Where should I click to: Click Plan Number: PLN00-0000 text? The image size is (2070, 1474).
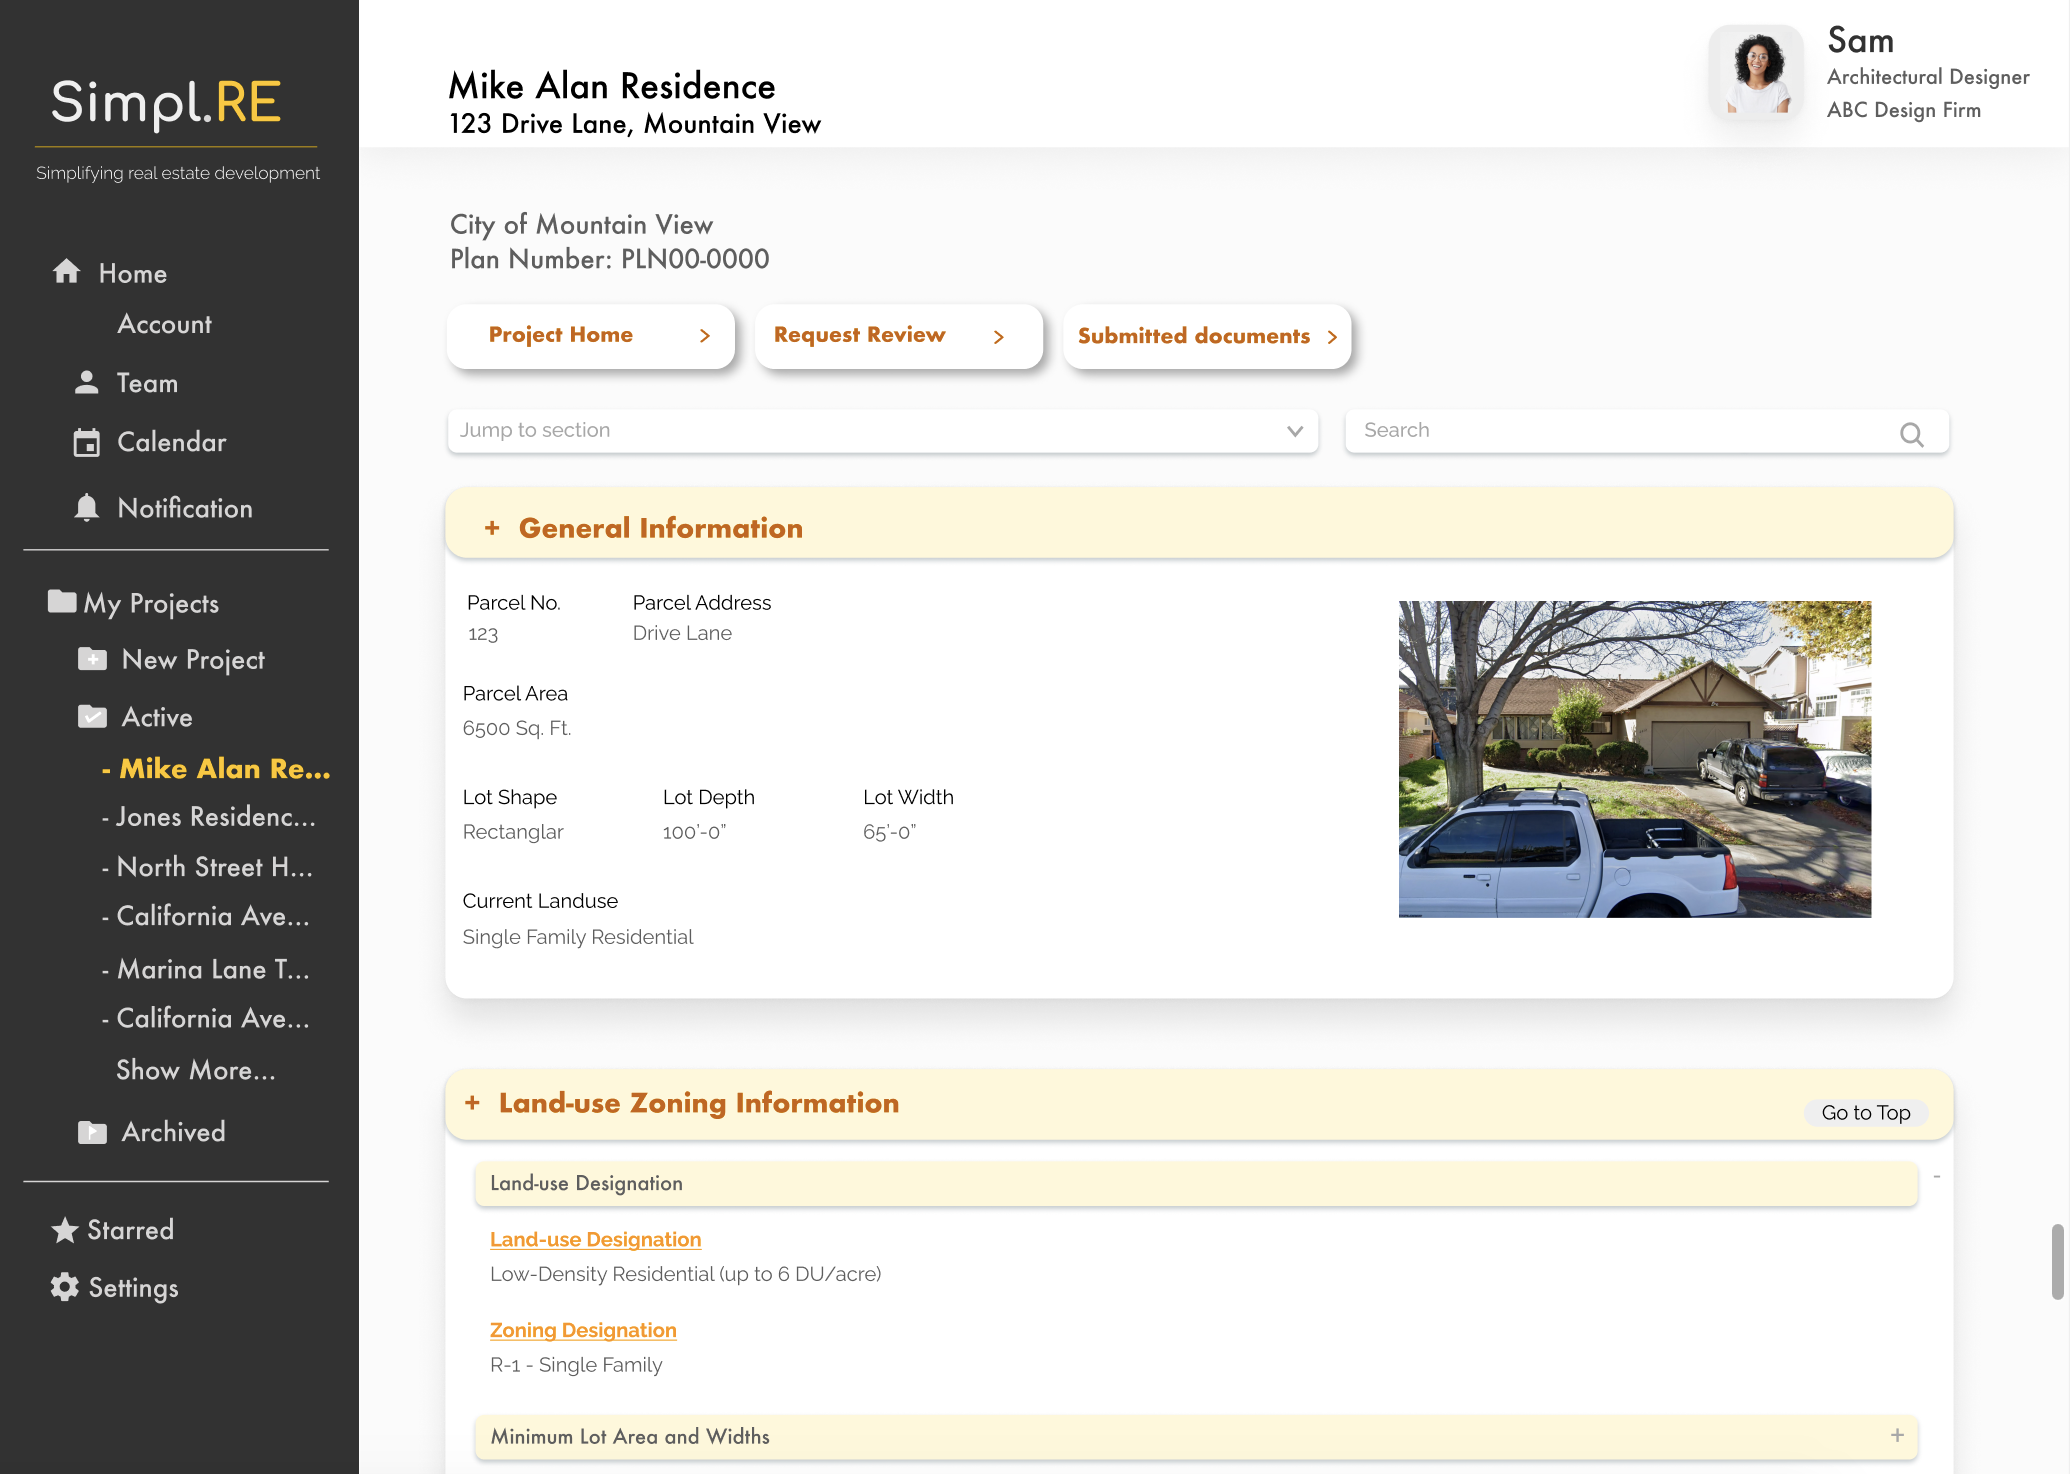610,259
